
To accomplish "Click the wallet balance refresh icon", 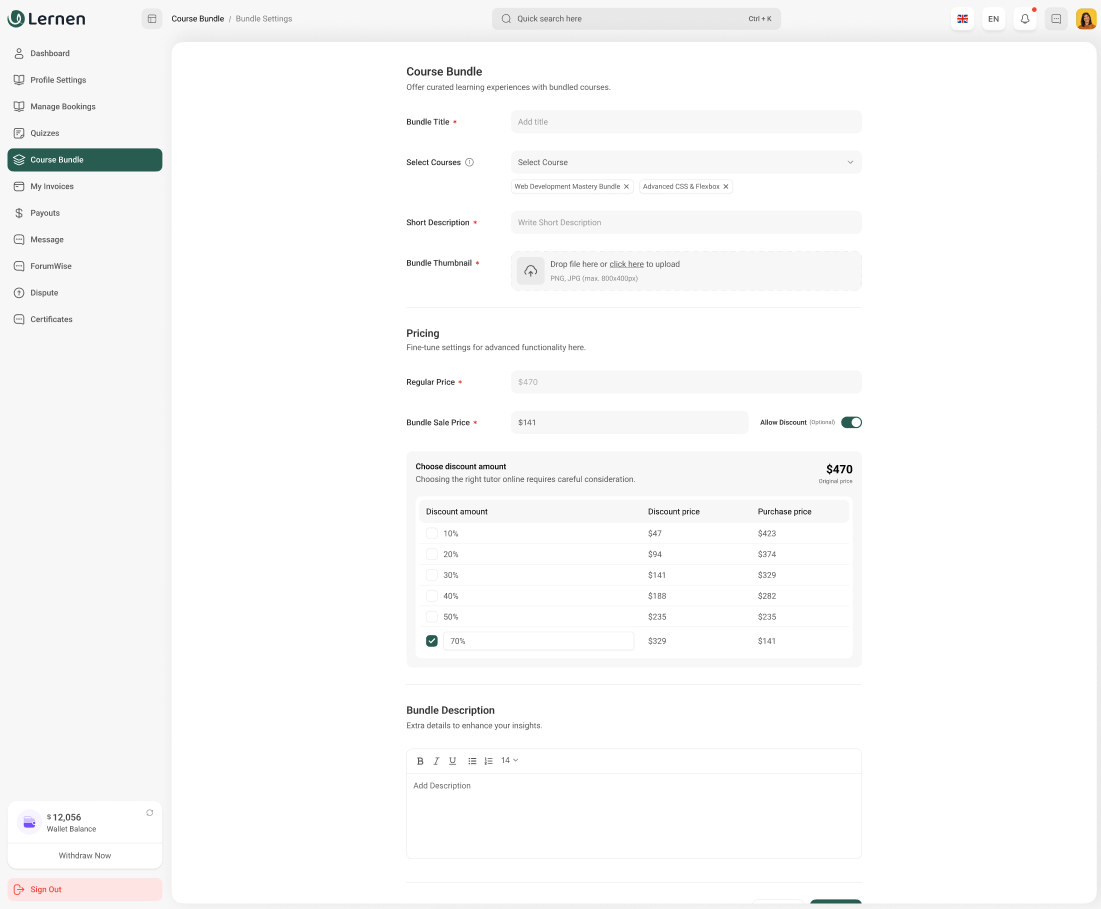I will [150, 812].
